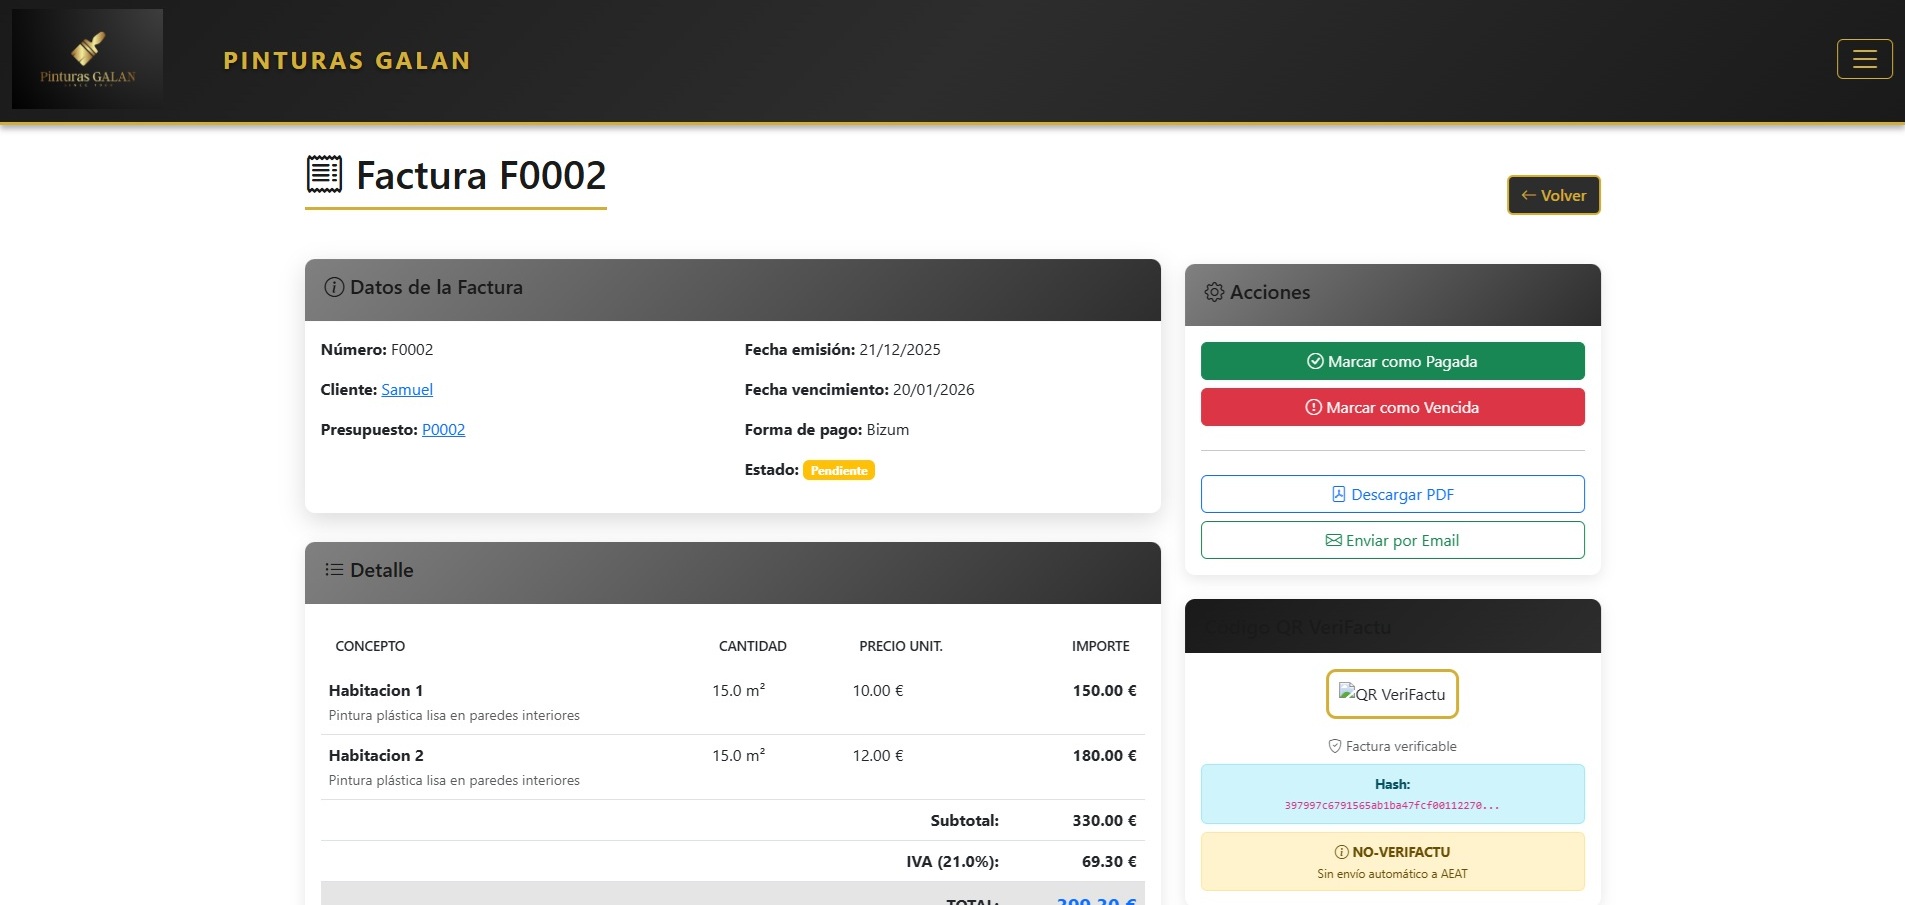Open the presupuesto P0002 link

pyautogui.click(x=443, y=429)
